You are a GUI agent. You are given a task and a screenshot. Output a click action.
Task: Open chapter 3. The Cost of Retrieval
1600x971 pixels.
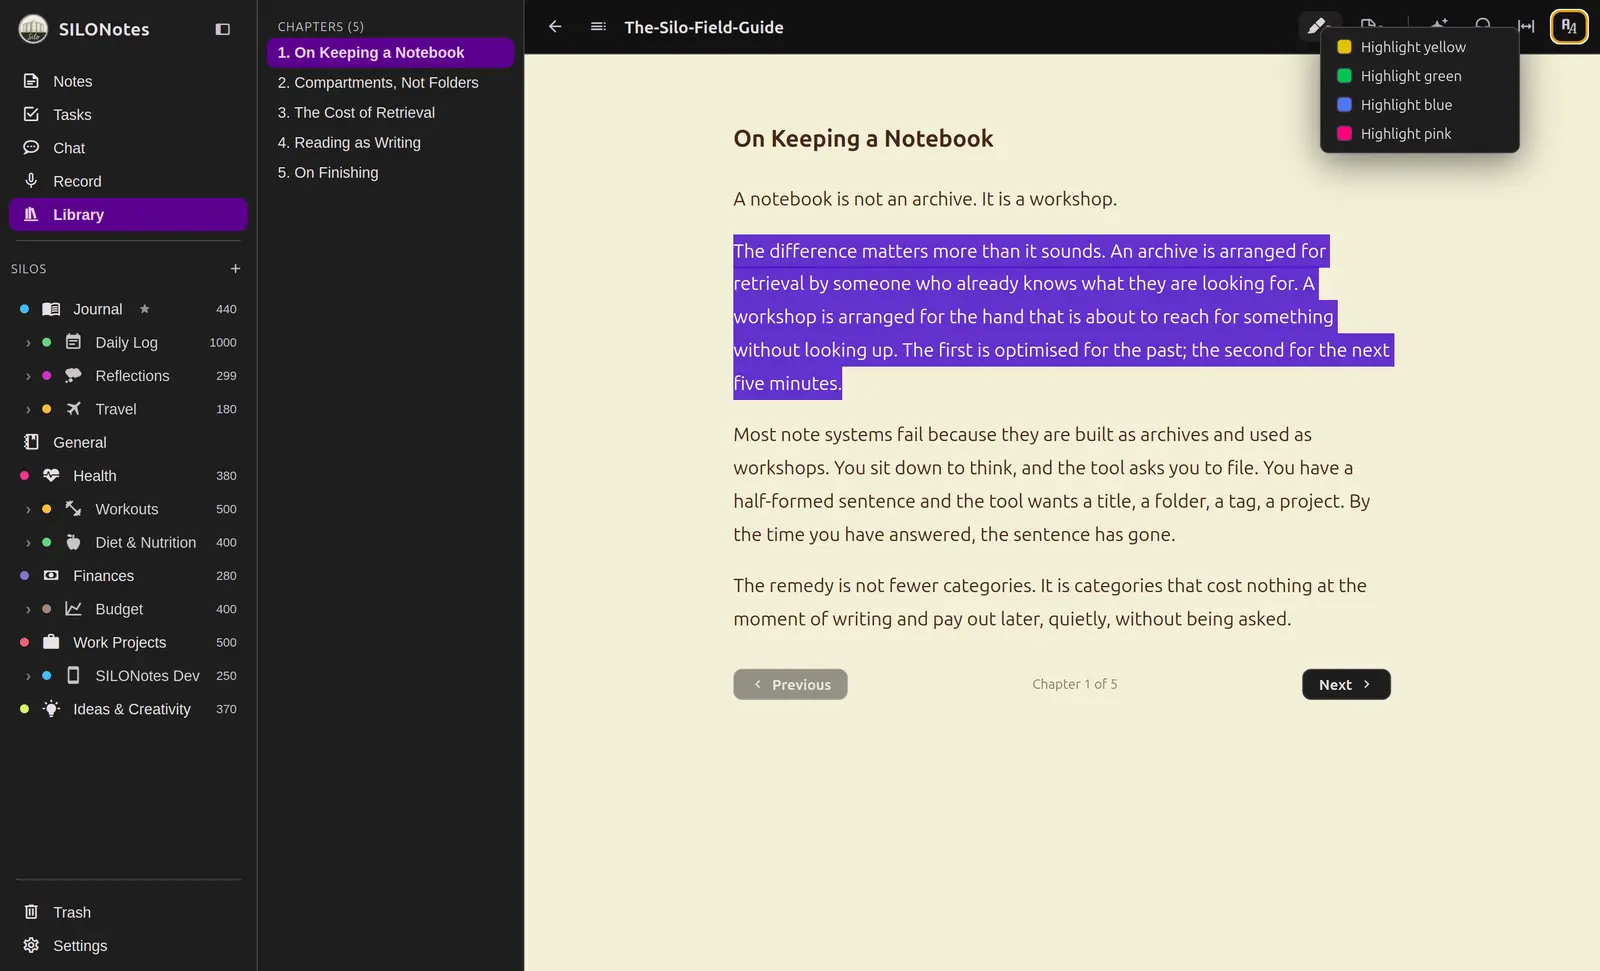[390, 113]
